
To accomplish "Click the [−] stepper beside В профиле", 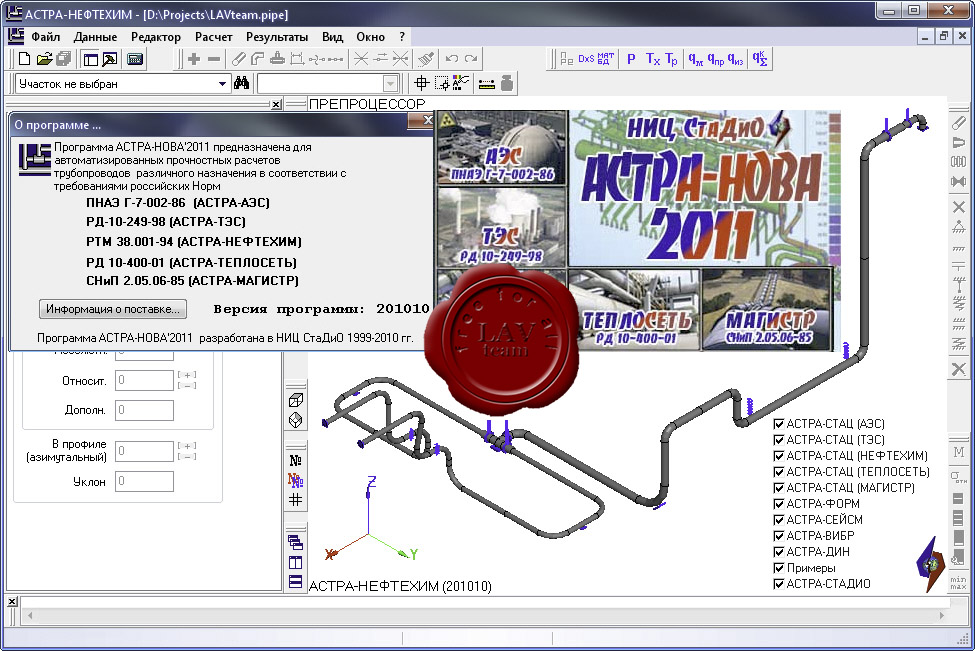I will [187, 457].
